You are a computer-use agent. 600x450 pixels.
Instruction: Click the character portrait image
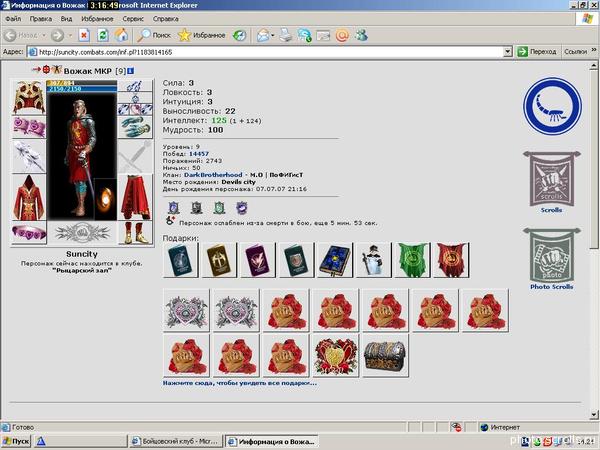(x=82, y=157)
